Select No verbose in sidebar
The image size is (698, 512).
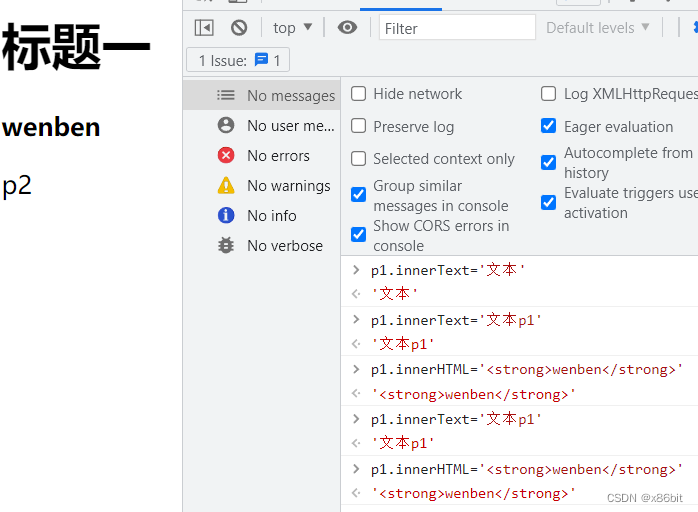(x=261, y=245)
